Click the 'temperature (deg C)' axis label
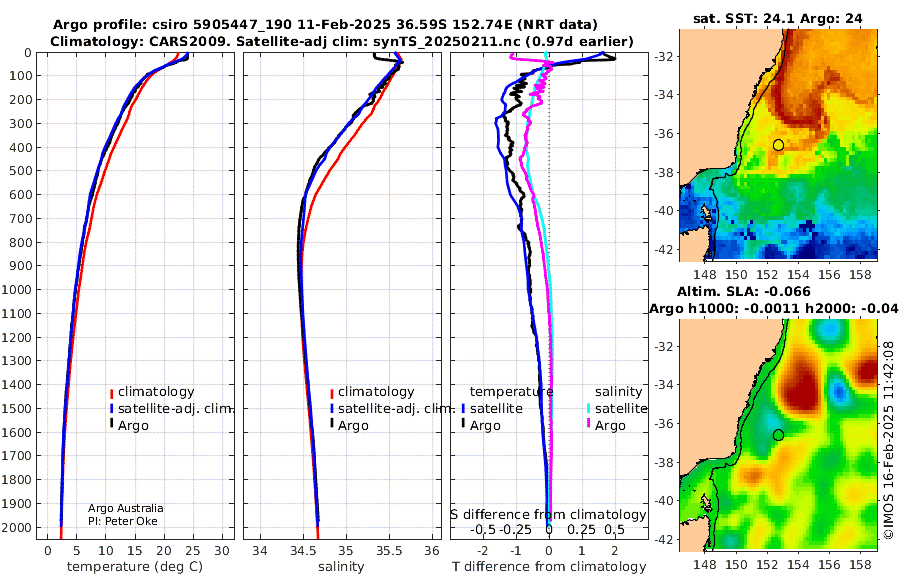 click(x=135, y=567)
